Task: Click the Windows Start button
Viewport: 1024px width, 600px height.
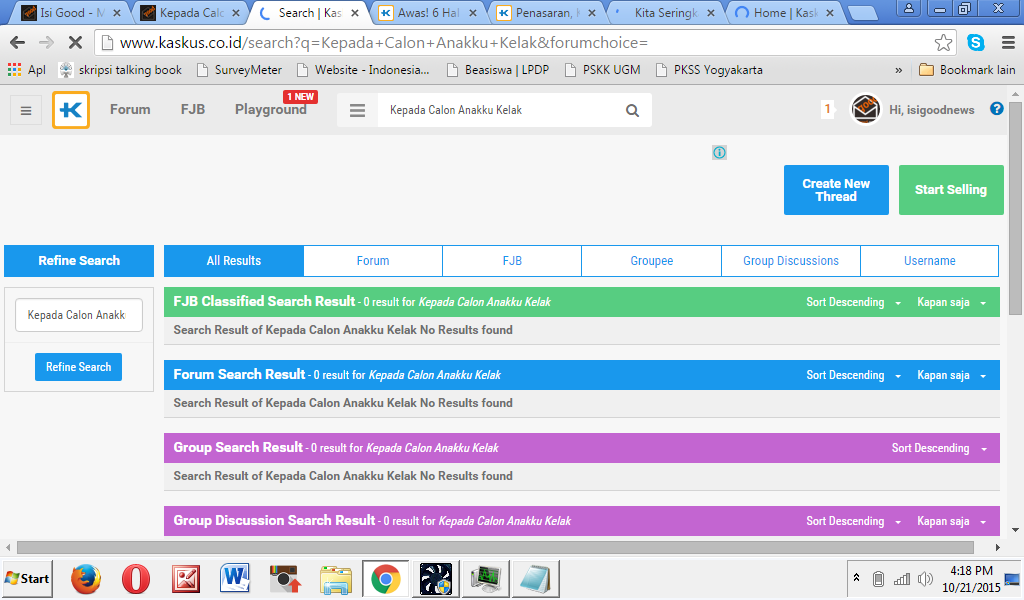Action: click(x=27, y=579)
